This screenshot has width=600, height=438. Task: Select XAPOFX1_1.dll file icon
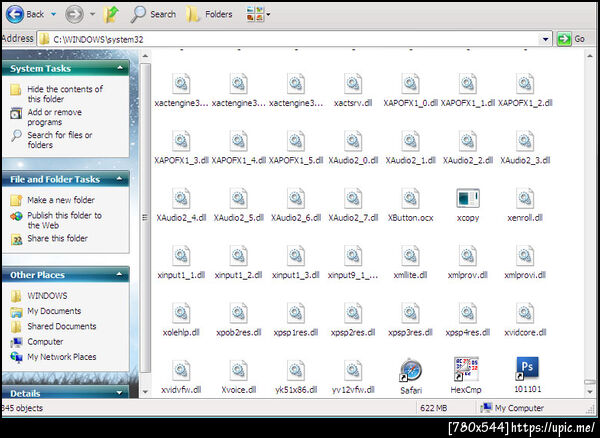pyautogui.click(x=468, y=83)
